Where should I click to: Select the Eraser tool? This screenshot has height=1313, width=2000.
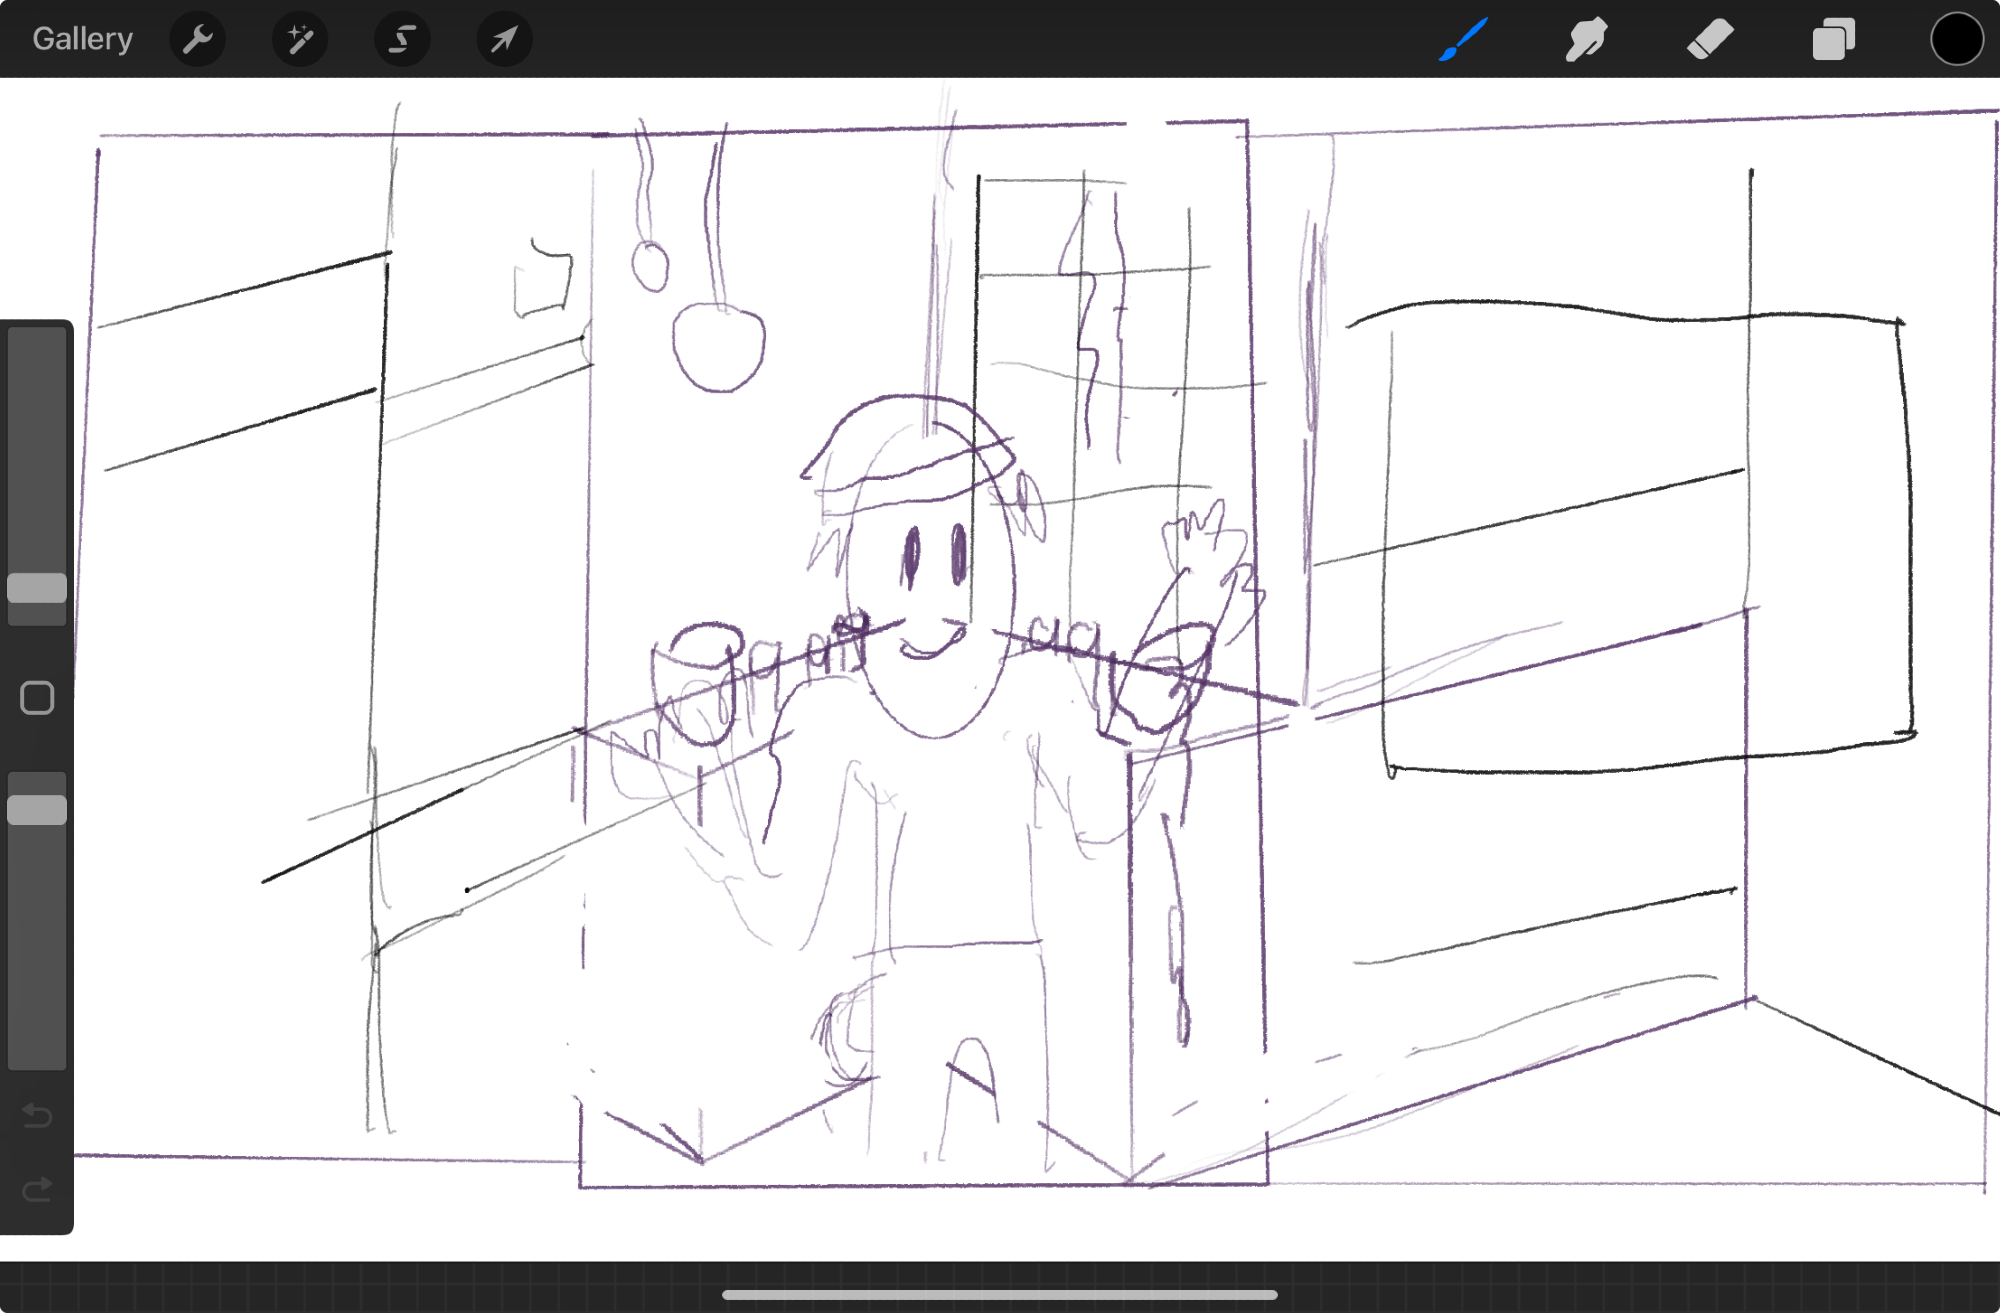pos(1710,40)
